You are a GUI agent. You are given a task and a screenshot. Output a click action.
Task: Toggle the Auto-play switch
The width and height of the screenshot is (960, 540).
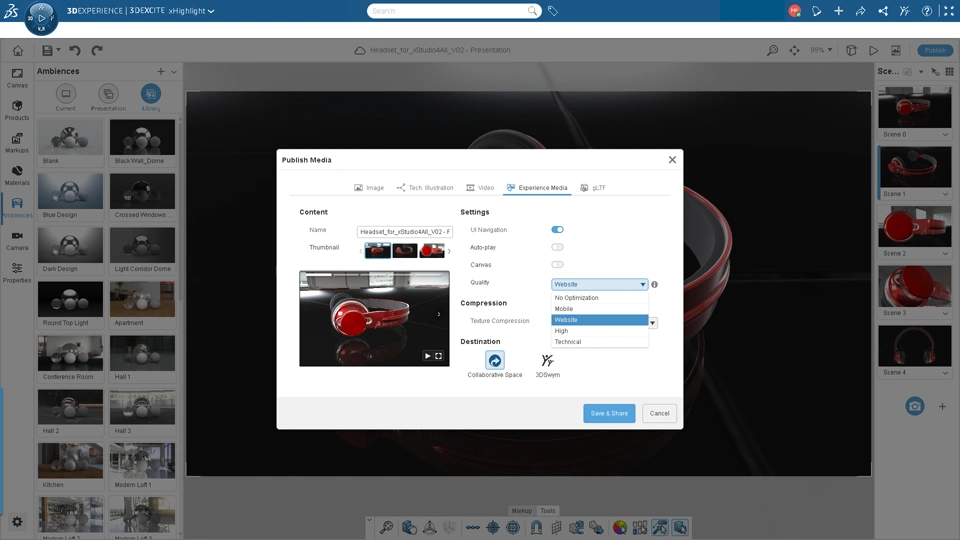[557, 247]
